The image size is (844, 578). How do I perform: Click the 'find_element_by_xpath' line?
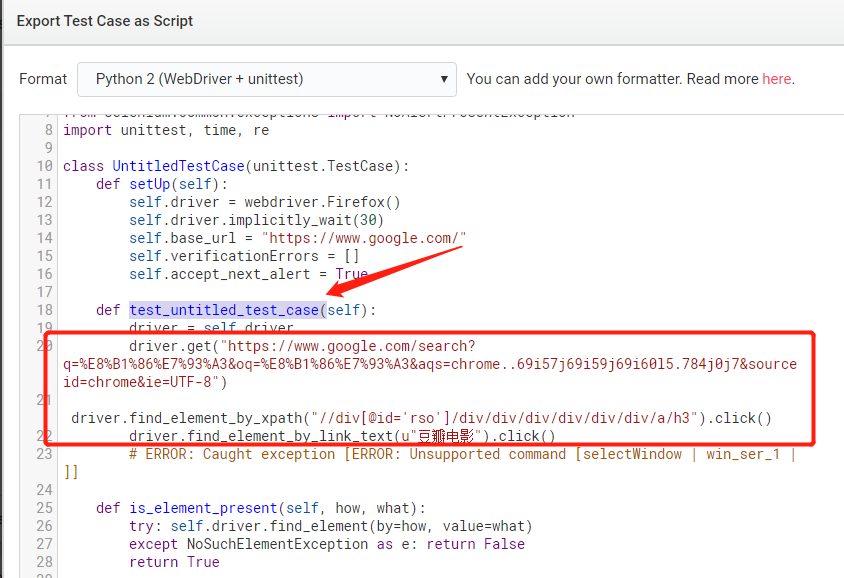pos(421,418)
